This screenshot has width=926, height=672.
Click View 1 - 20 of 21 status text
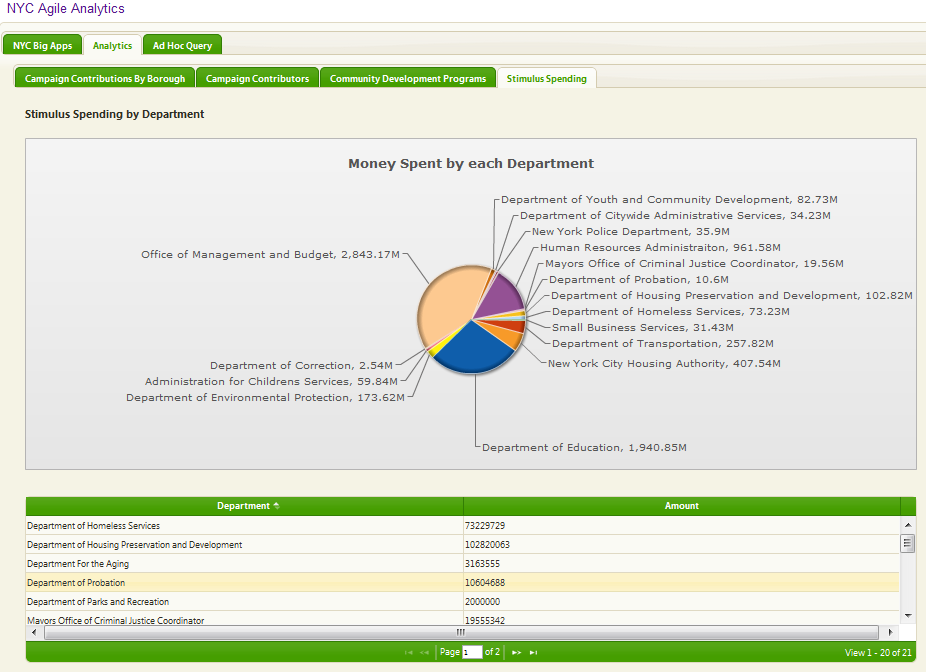[x=878, y=653]
